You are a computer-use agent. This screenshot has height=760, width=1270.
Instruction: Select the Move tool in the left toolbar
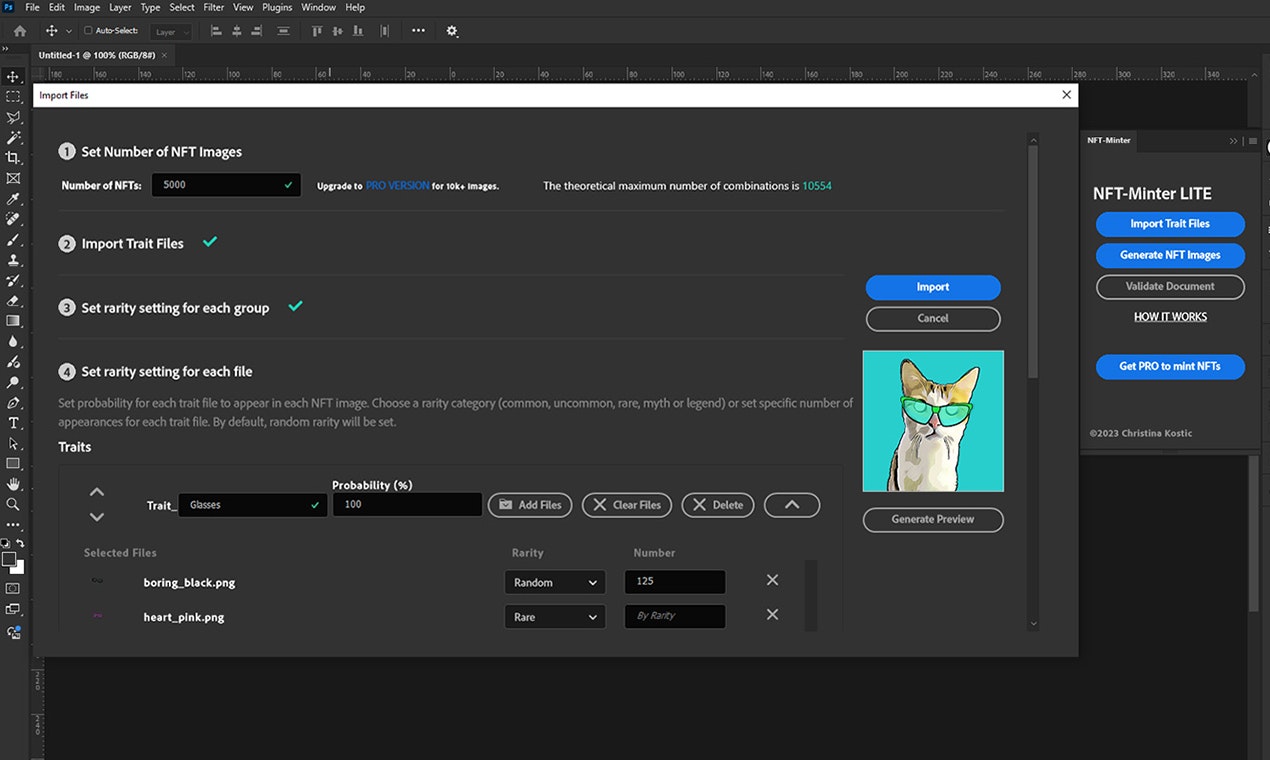pyautogui.click(x=13, y=76)
